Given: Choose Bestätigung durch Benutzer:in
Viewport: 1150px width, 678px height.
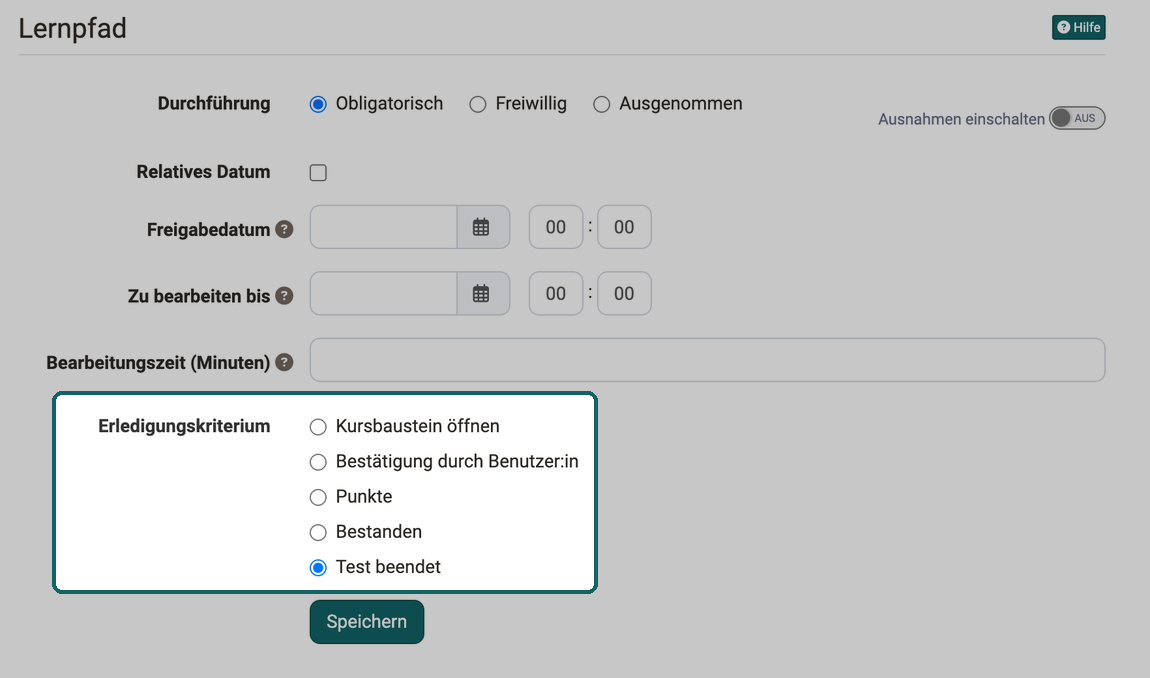Looking at the screenshot, I should coord(318,462).
